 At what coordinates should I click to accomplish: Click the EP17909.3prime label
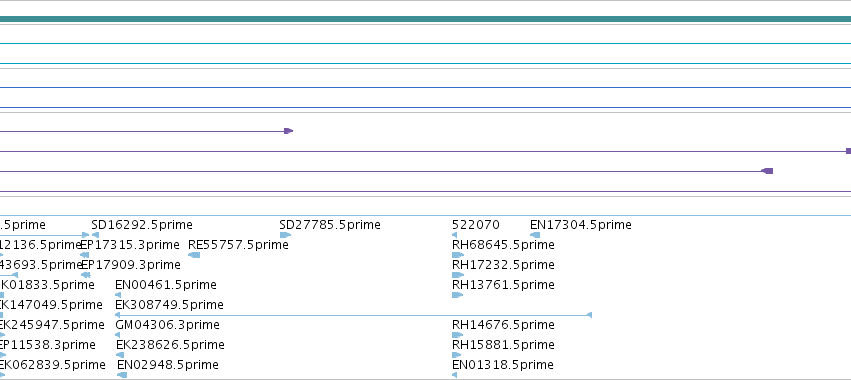131,265
